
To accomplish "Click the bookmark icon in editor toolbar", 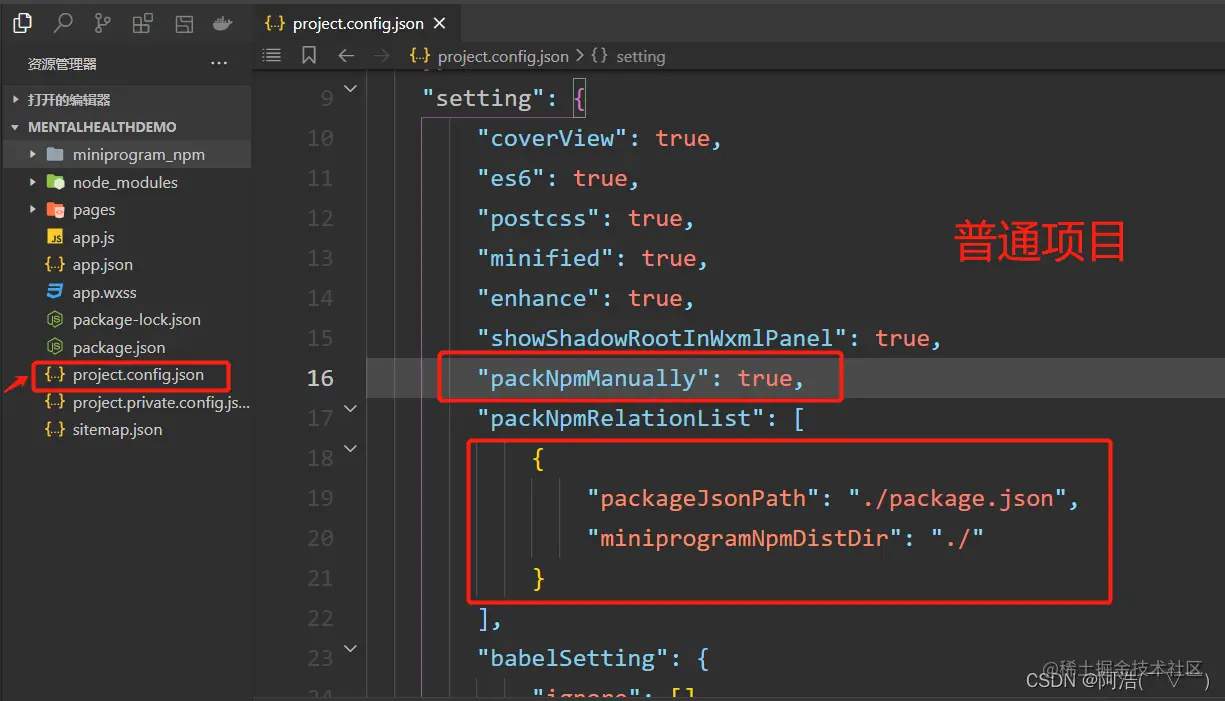I will [x=309, y=56].
